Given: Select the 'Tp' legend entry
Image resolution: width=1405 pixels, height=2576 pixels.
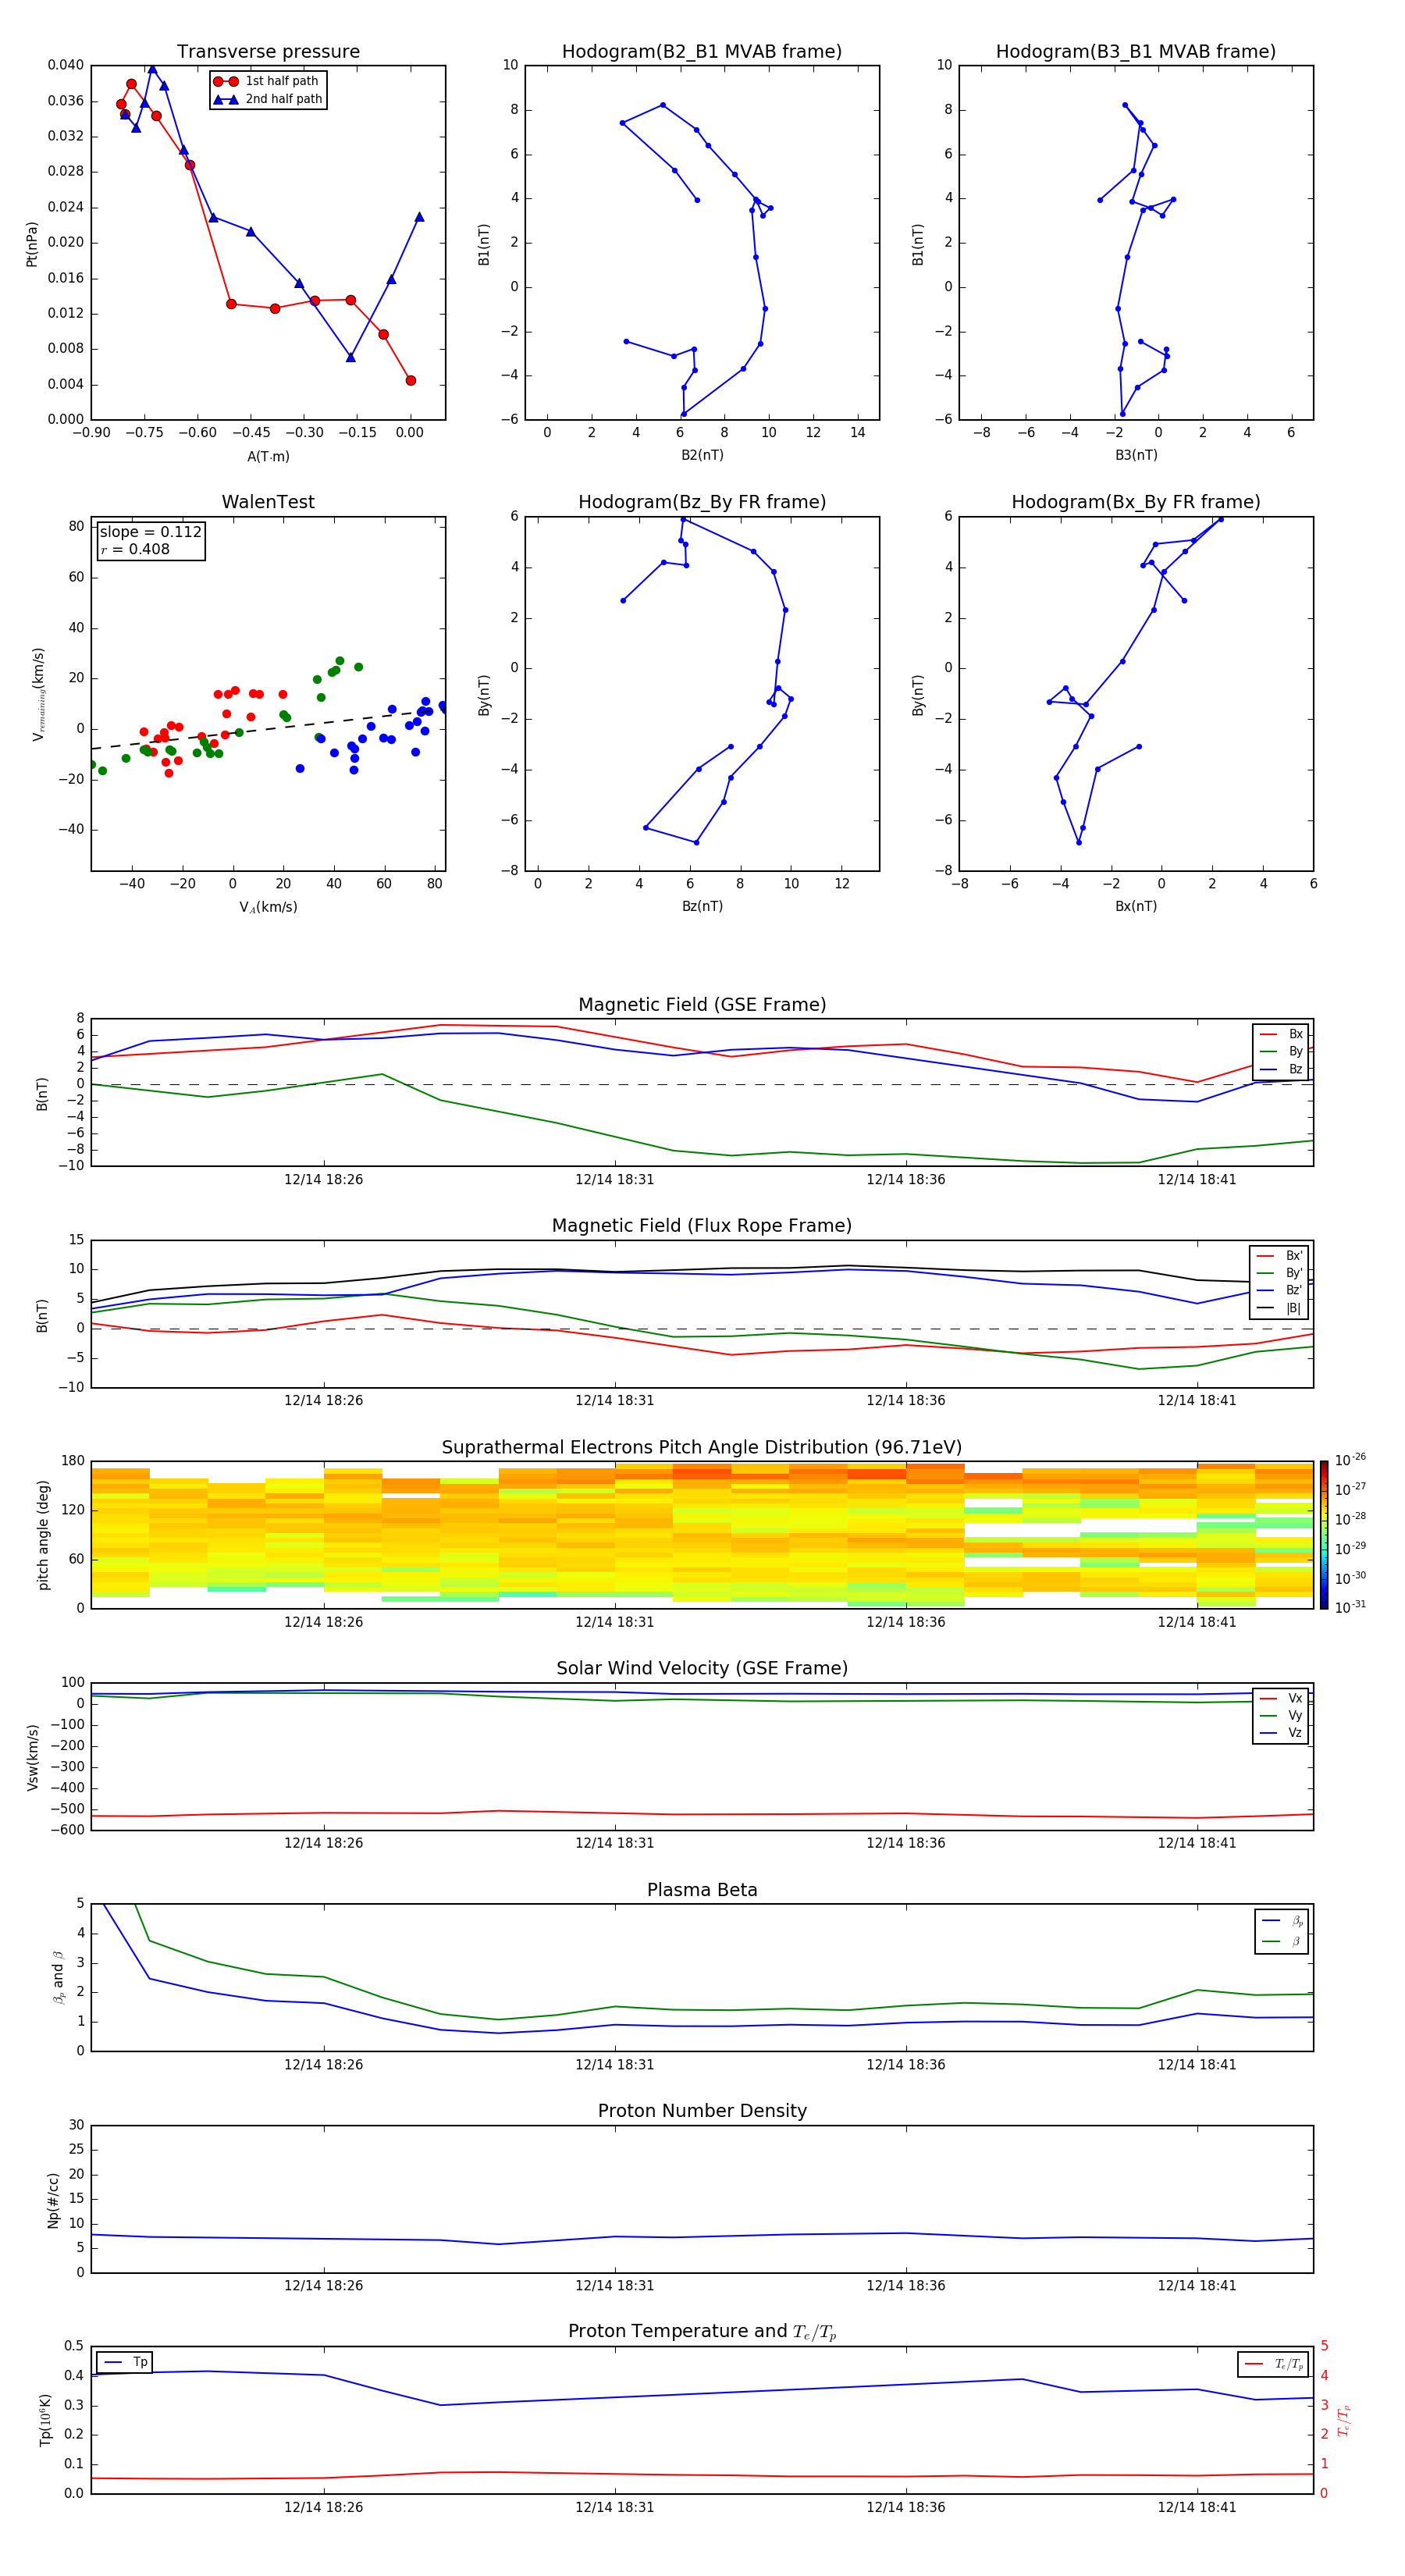Looking at the screenshot, I should click(x=125, y=2362).
